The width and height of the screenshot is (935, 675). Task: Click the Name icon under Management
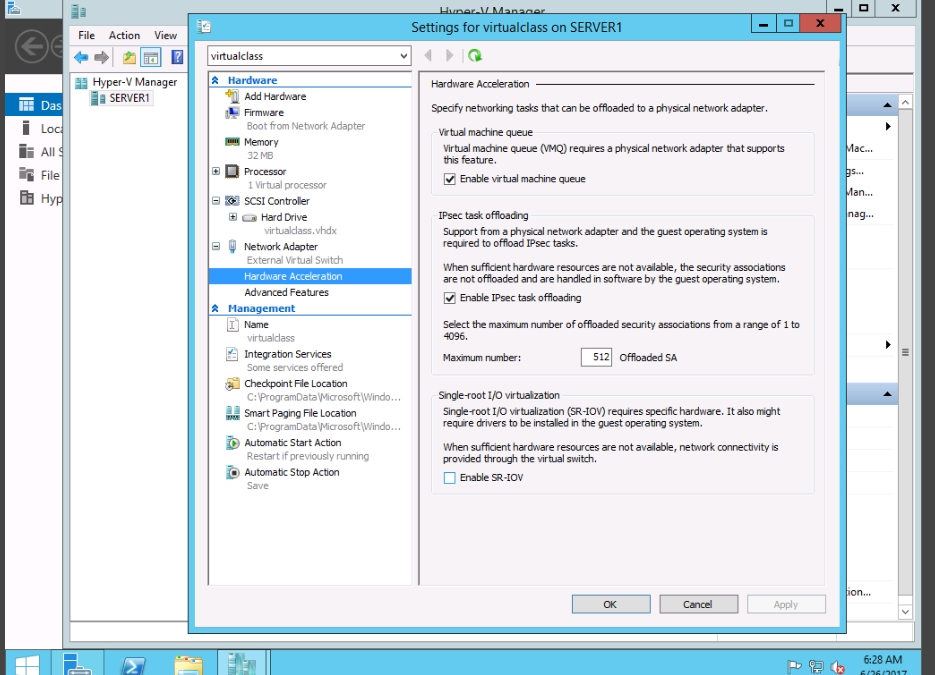233,324
